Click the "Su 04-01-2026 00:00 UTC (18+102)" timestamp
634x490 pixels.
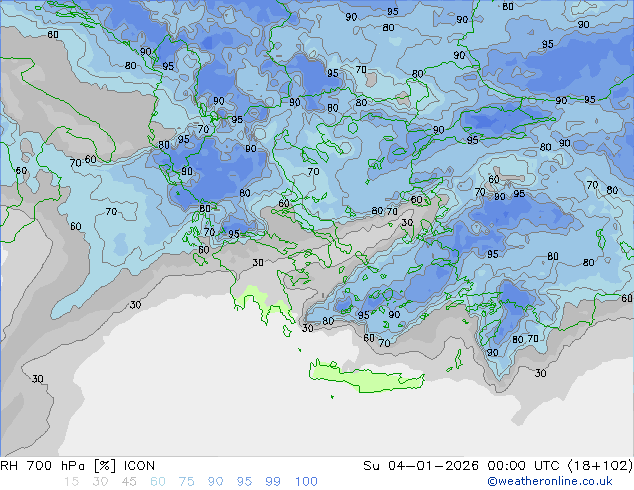498,466
